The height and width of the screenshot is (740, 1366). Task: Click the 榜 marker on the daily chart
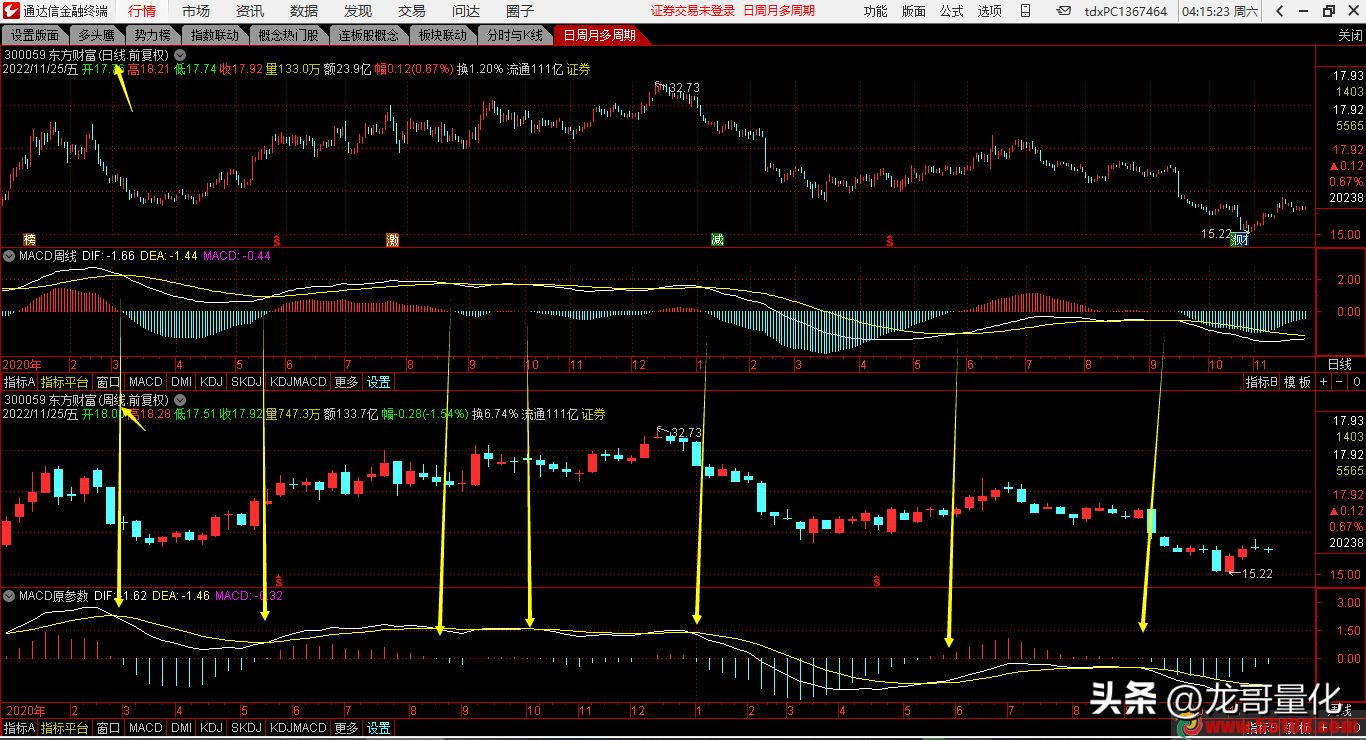(29, 240)
